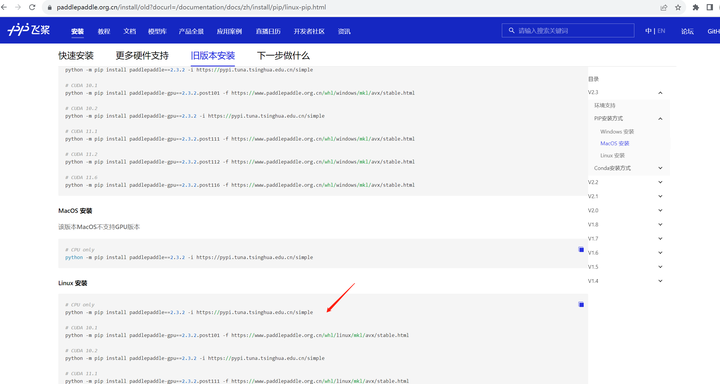Switch to the 快速安装 tab
This screenshot has width=720, height=384.
[76, 56]
